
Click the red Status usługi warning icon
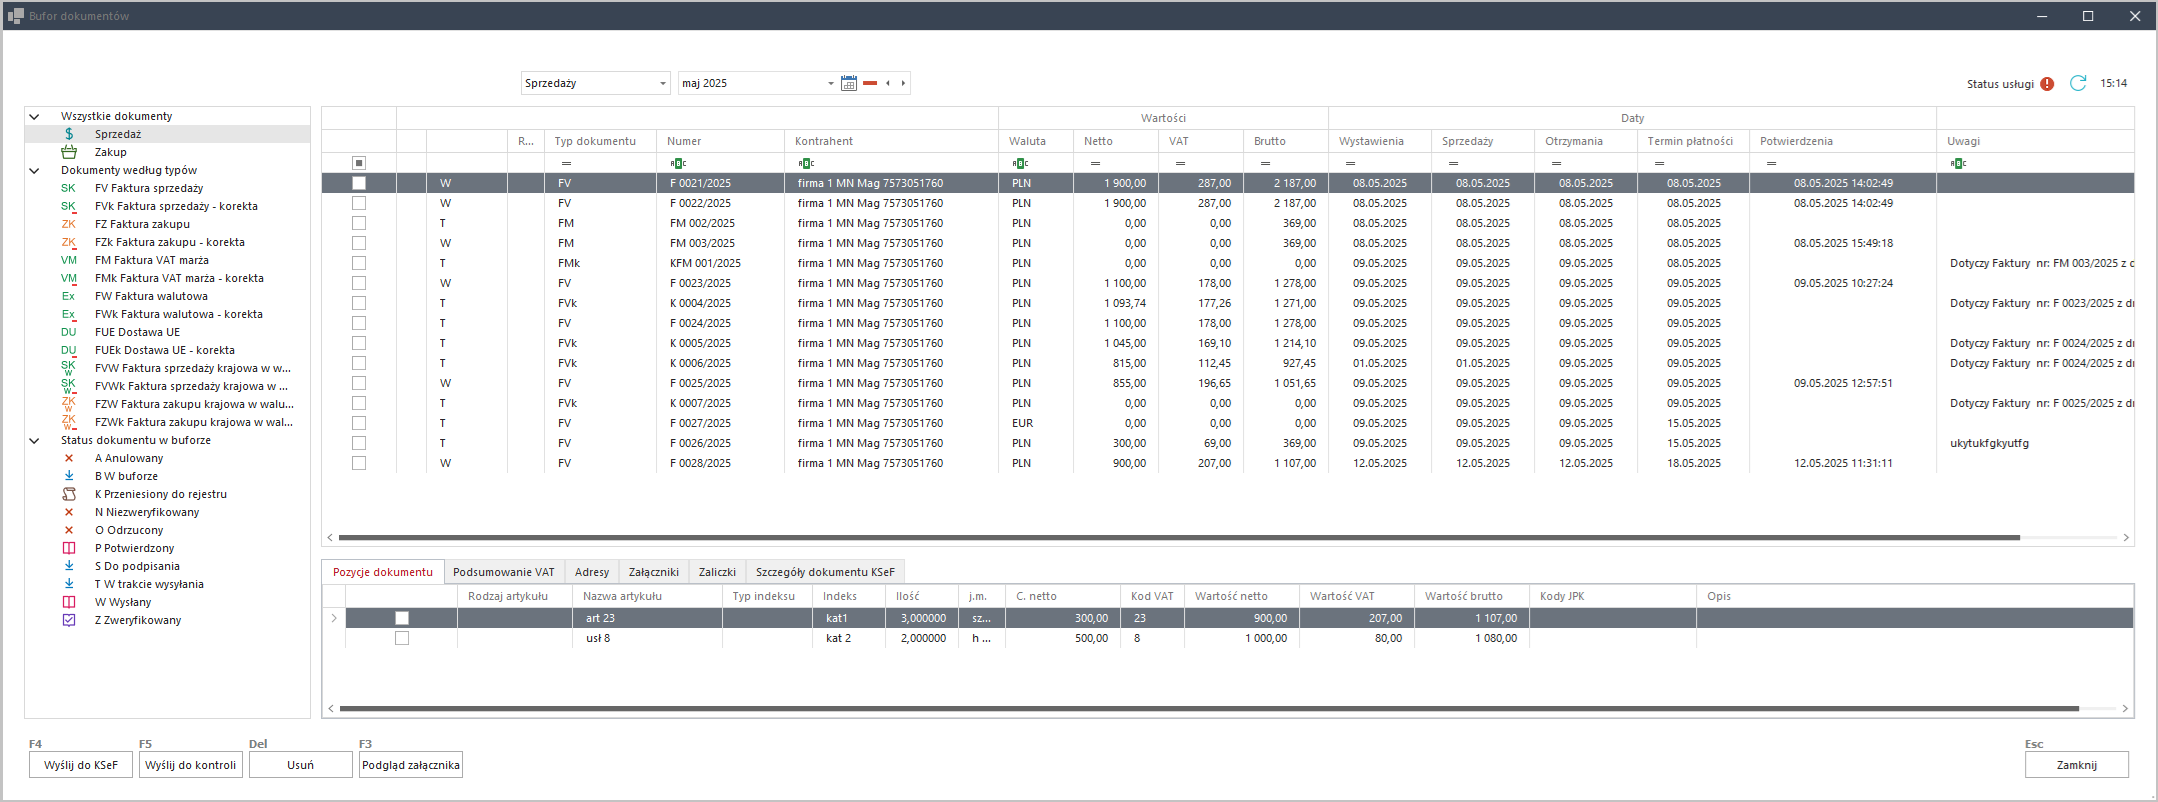2047,84
